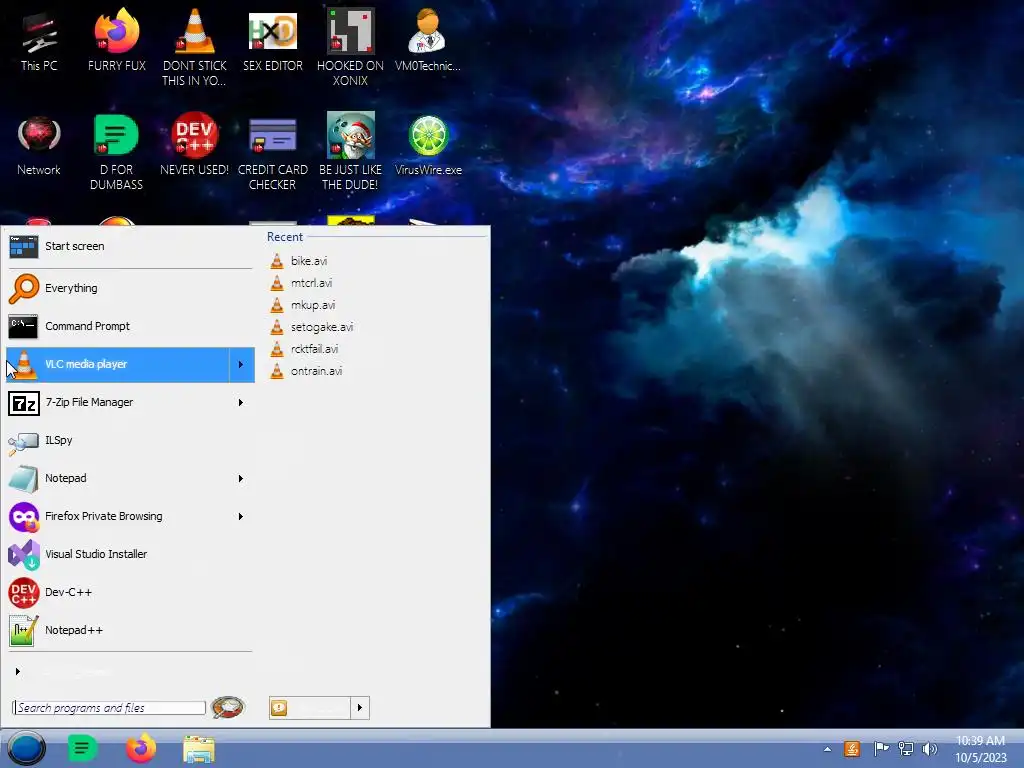Open HOOKED ON XONIX desktop shortcut

(350, 47)
